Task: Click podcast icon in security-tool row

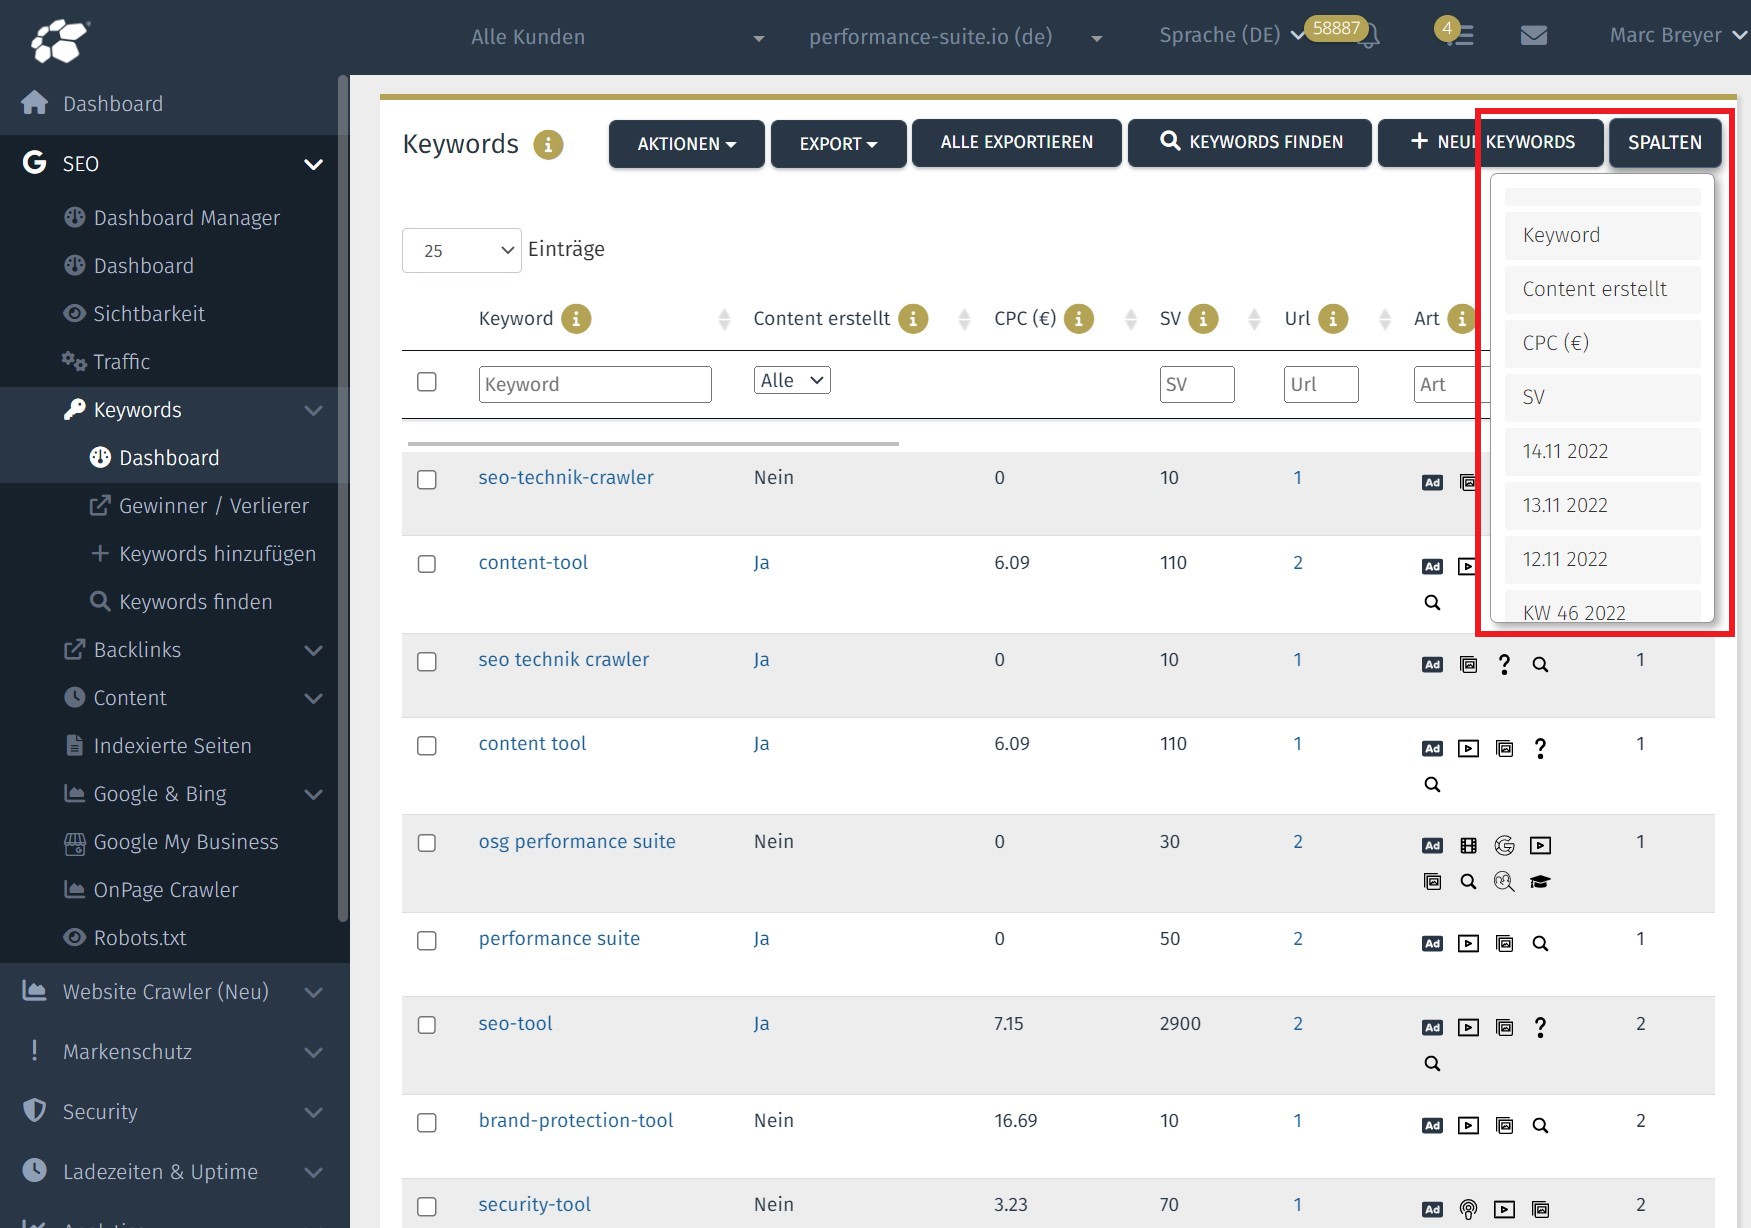Action: [1468, 1210]
